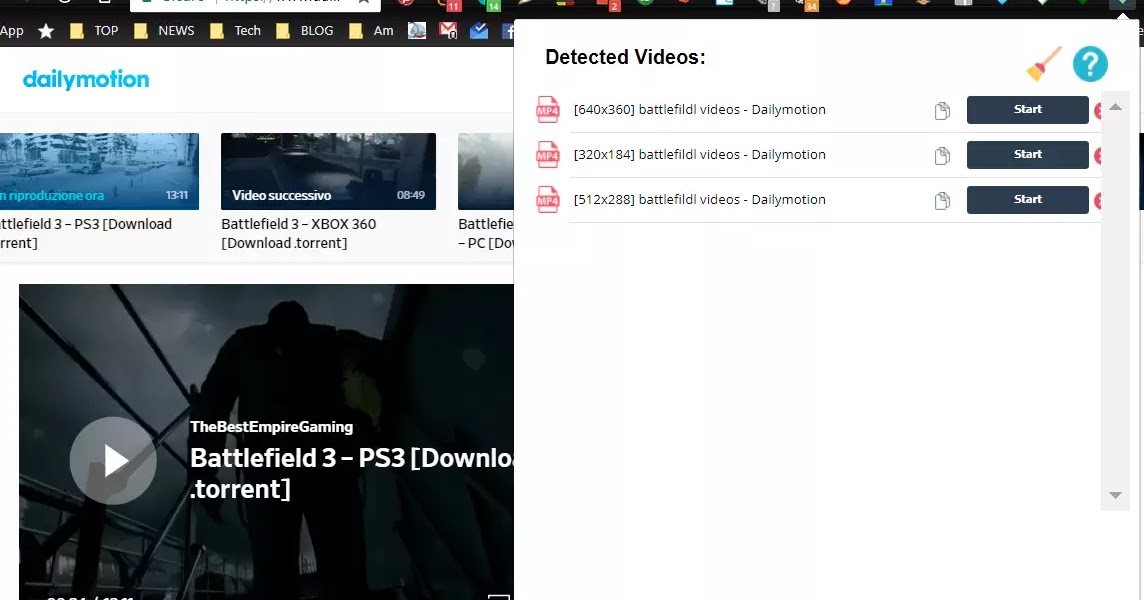Open the TOP bookmarks folder
The height and width of the screenshot is (600, 1144).
point(94,30)
